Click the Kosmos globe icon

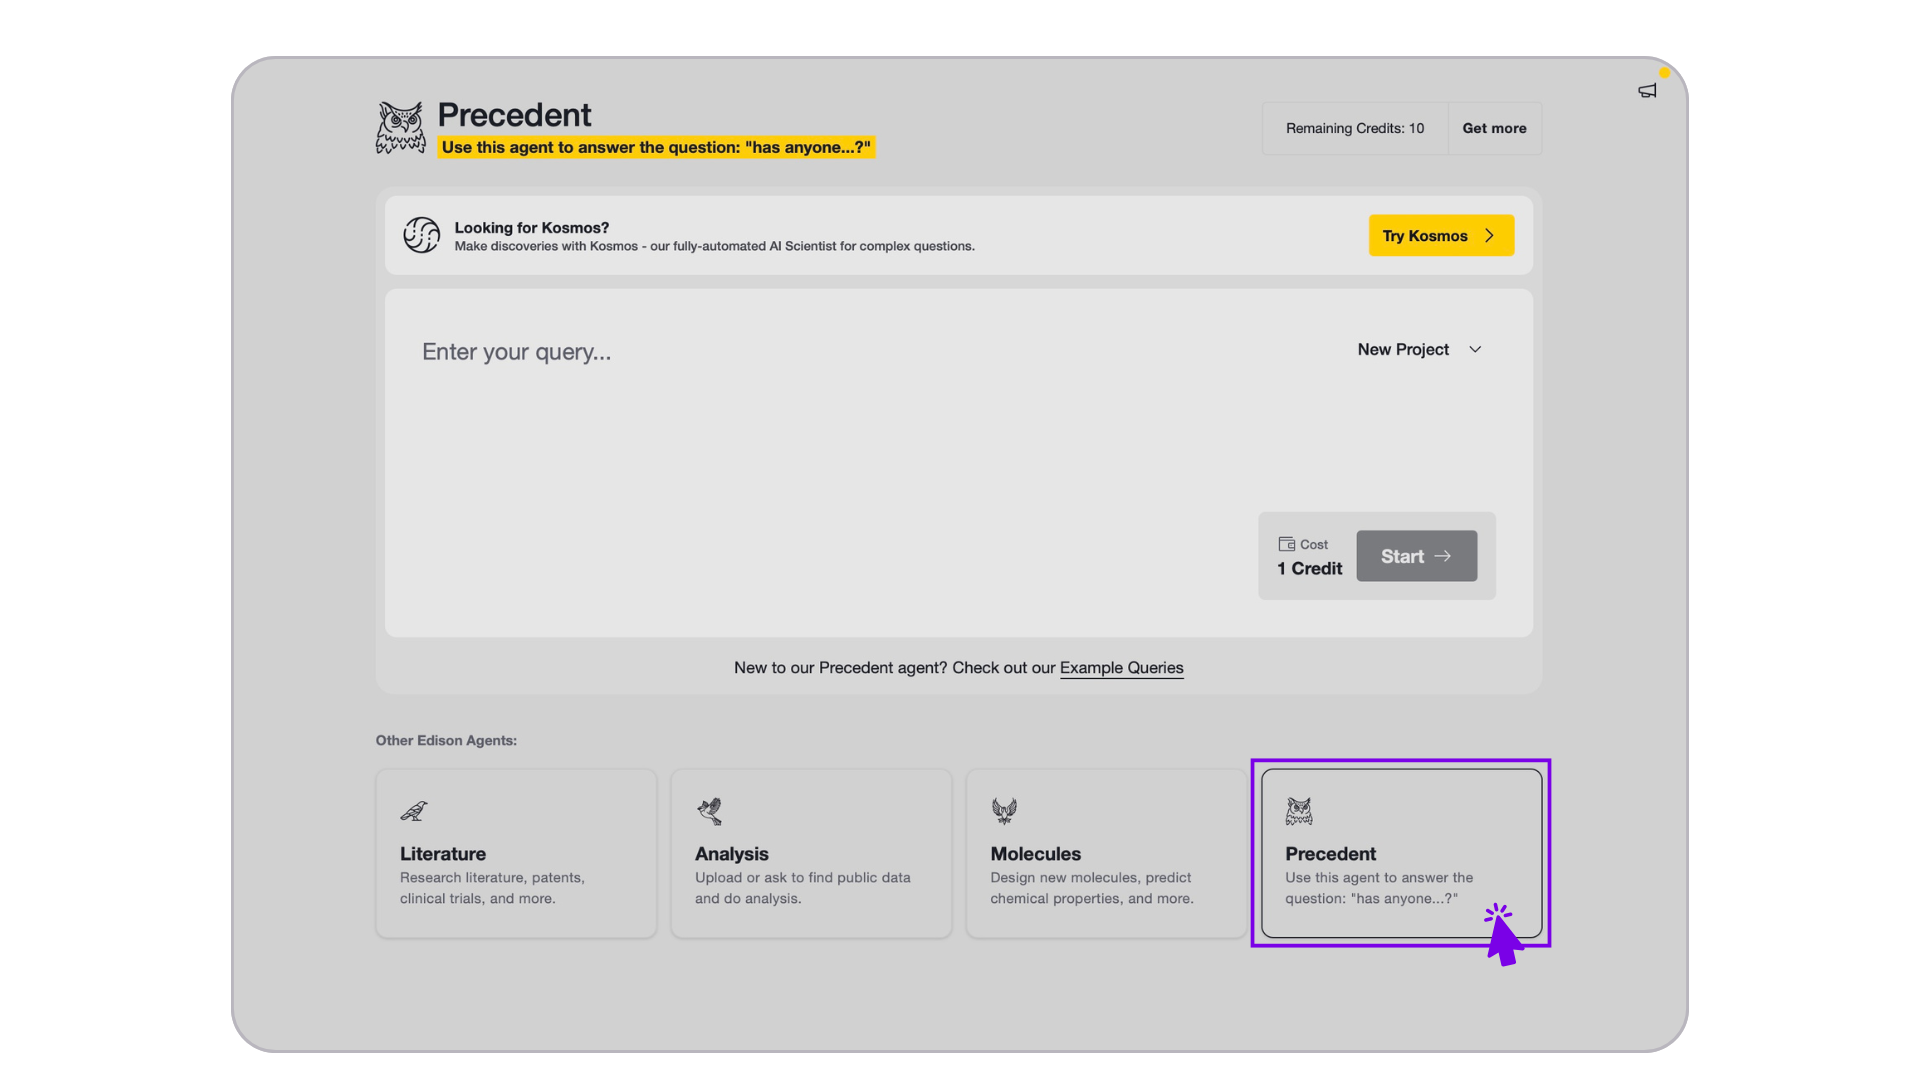pyautogui.click(x=421, y=236)
